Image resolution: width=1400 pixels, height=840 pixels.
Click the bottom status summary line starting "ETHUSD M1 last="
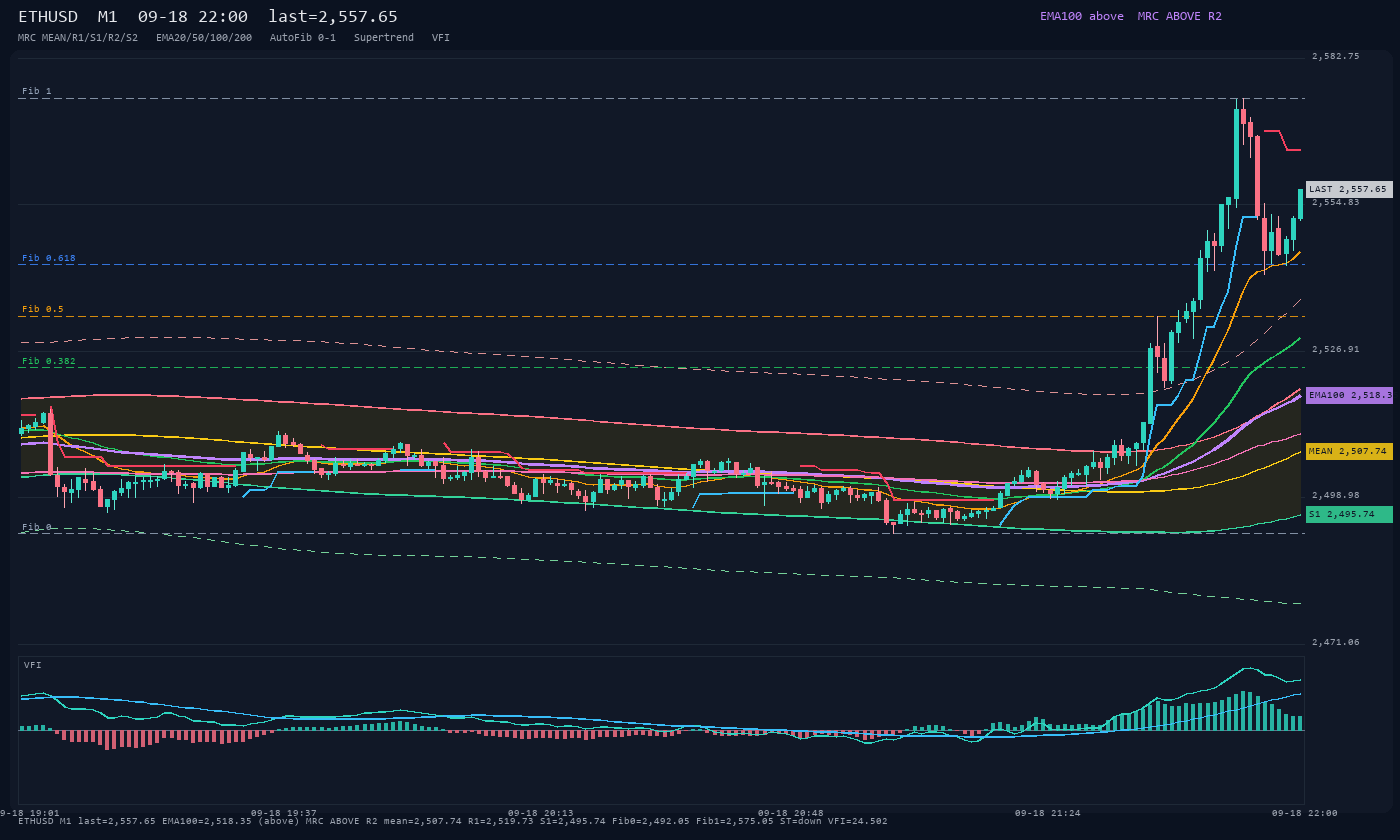pos(453,821)
